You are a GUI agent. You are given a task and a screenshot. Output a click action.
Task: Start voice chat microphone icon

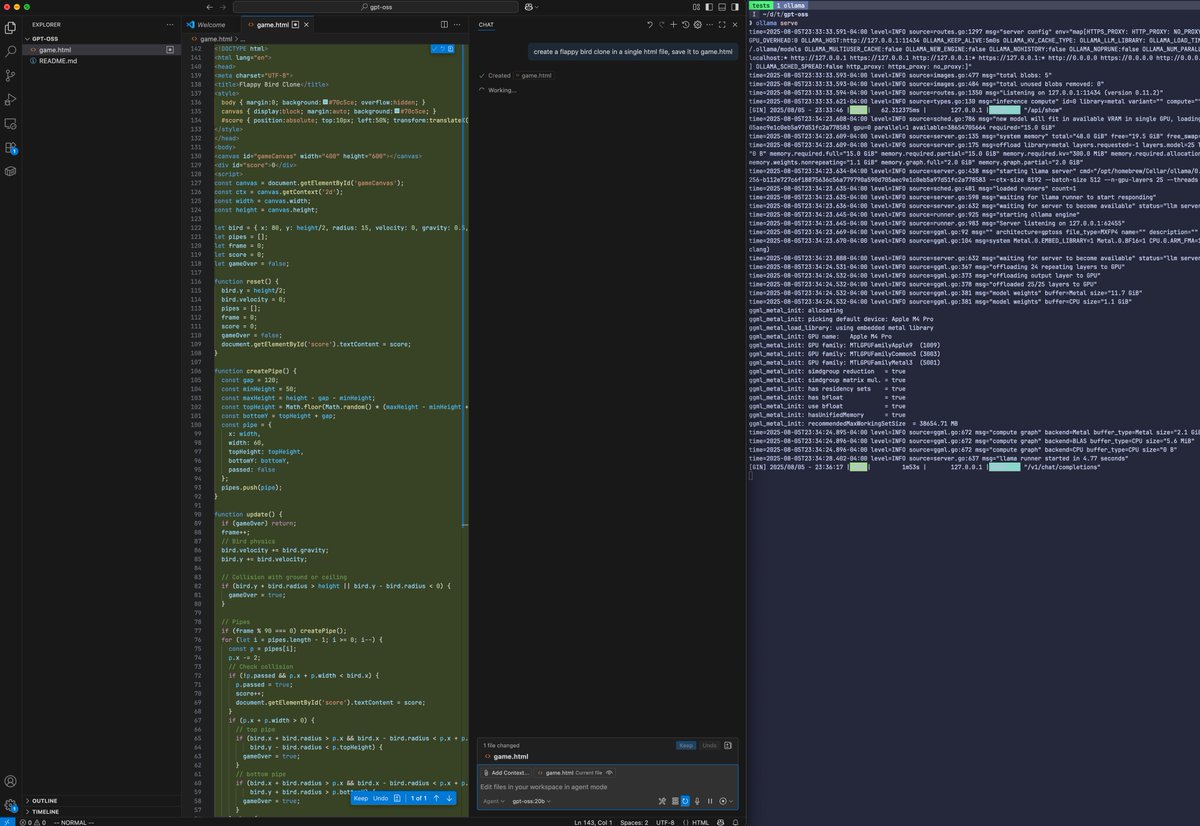(x=697, y=801)
